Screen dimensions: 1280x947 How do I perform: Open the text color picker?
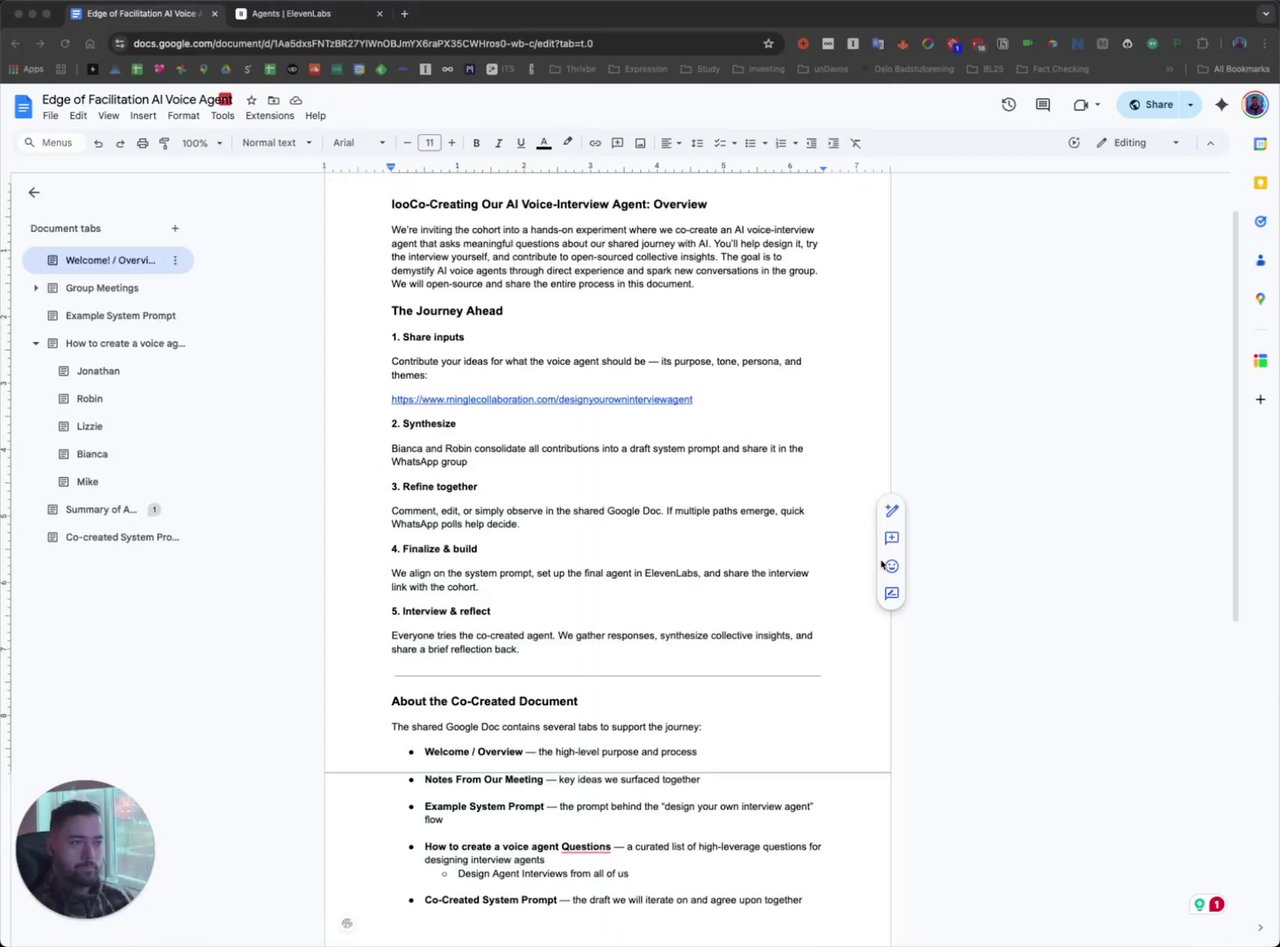[544, 143]
